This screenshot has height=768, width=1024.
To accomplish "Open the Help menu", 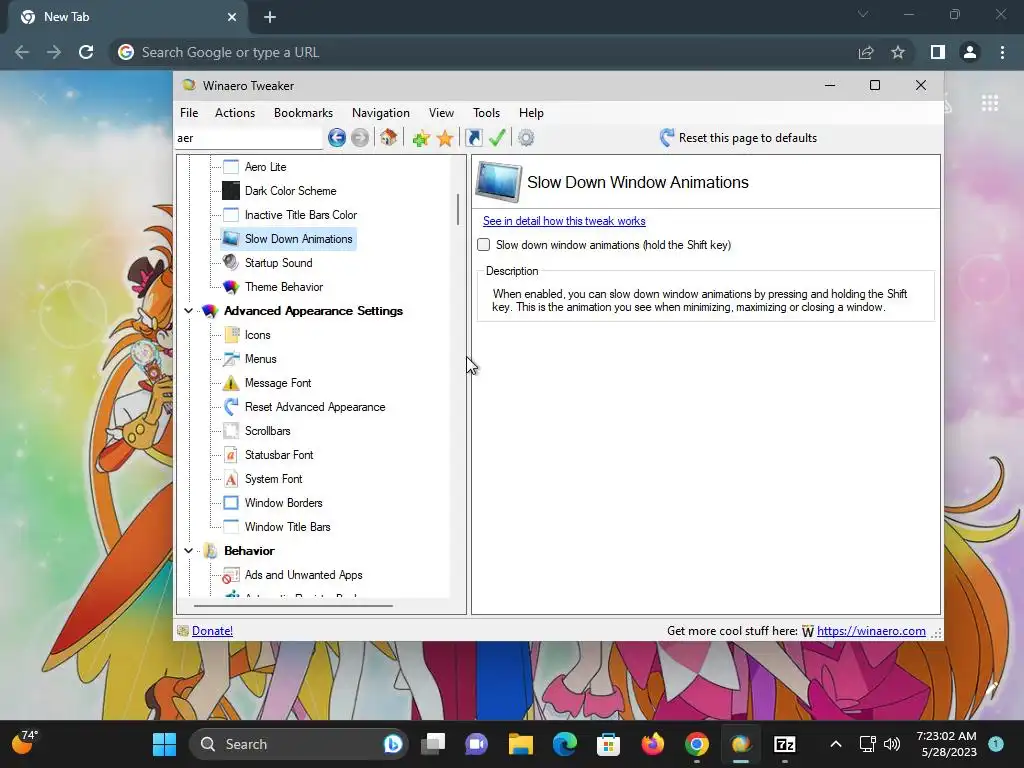I will (531, 112).
